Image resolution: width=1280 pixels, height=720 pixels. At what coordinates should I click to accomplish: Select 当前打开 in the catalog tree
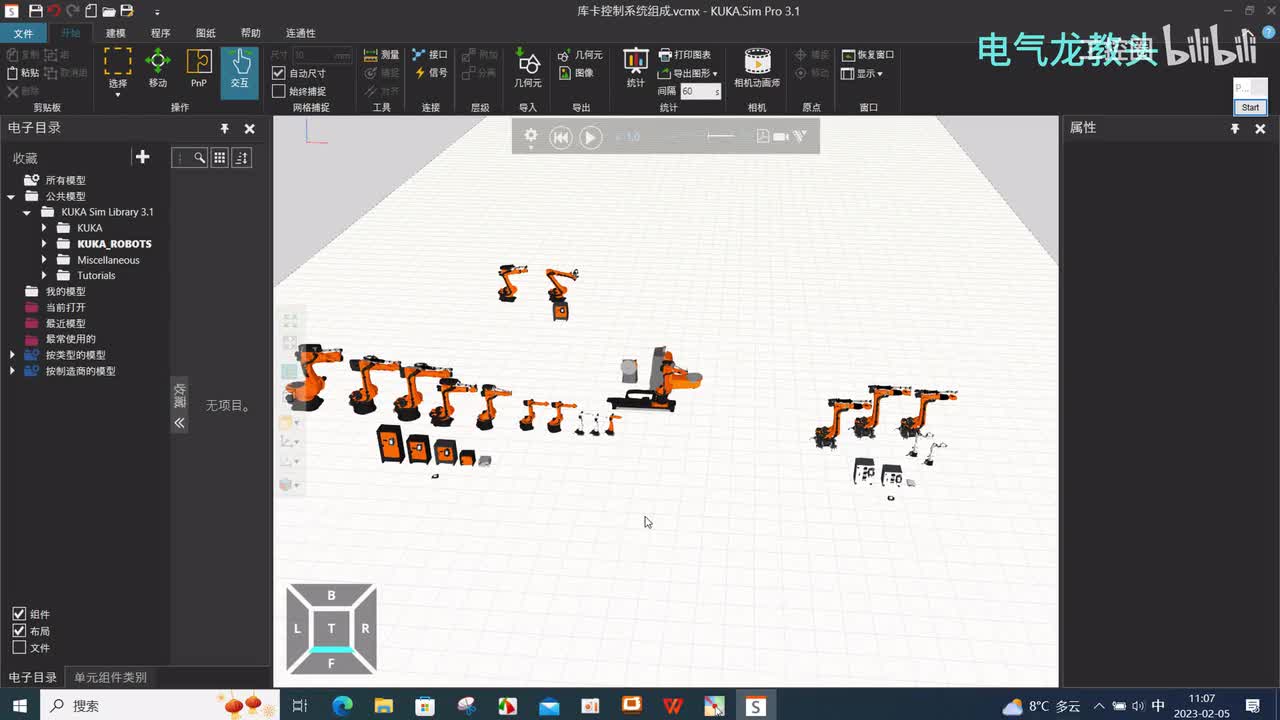[65, 307]
